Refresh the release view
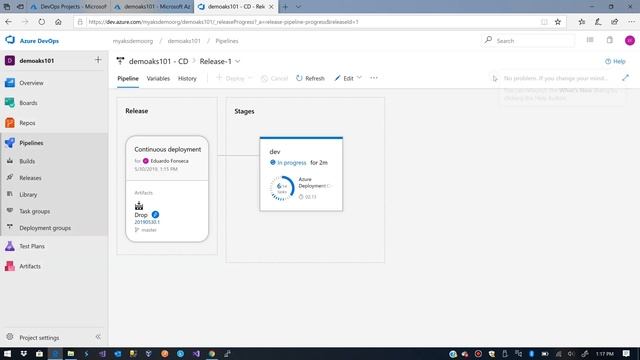 [310, 78]
